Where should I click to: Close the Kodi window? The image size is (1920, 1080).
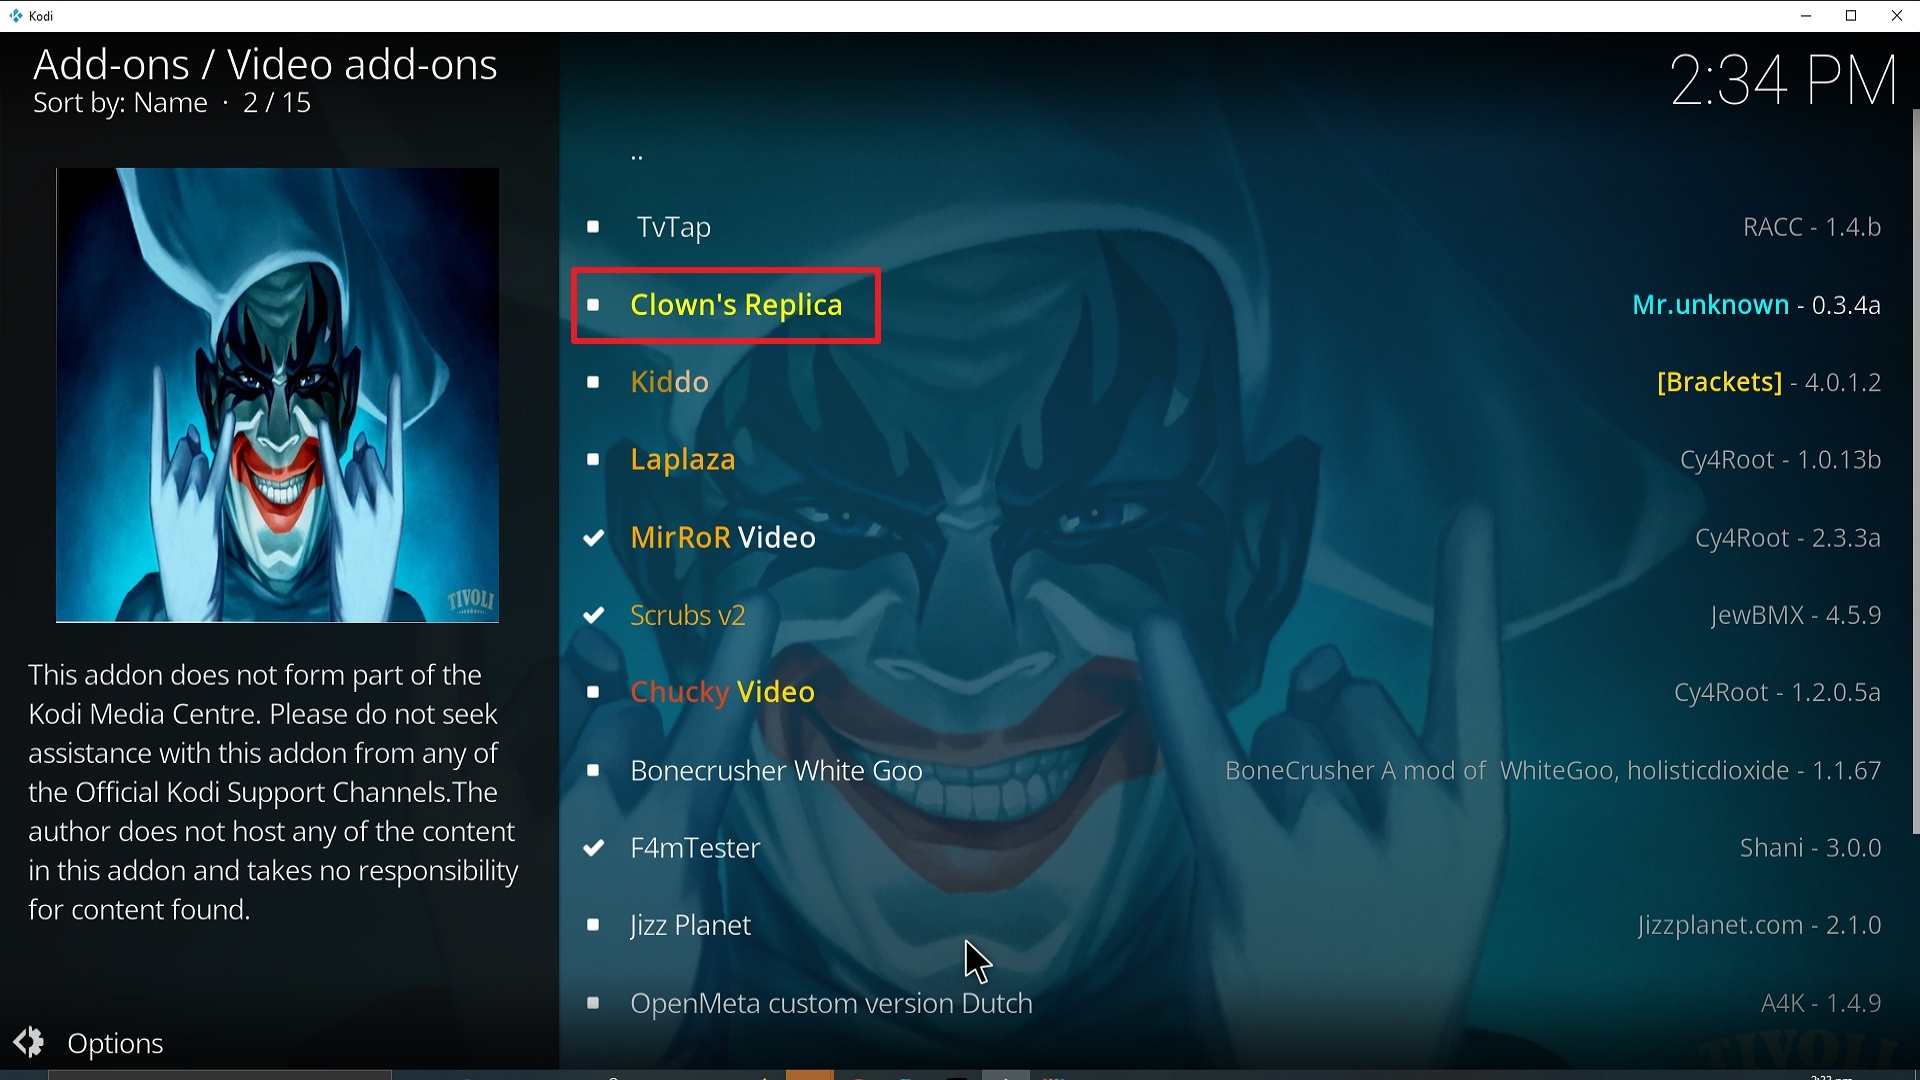coord(1897,16)
